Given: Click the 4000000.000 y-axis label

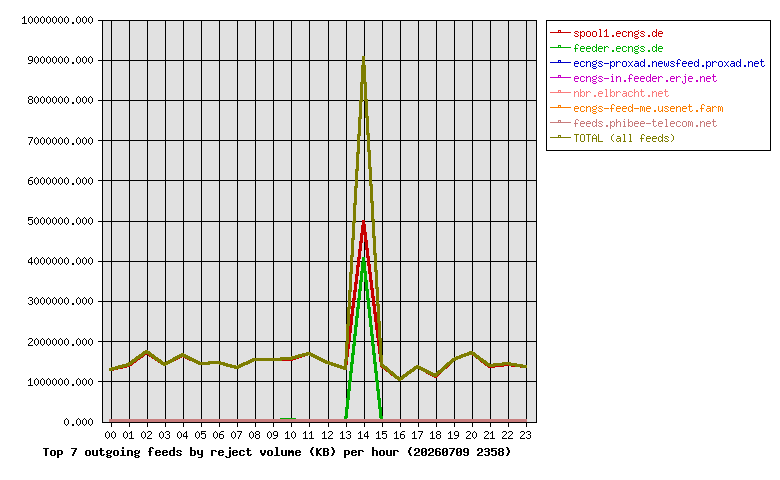Looking at the screenshot, I should (x=60, y=261).
